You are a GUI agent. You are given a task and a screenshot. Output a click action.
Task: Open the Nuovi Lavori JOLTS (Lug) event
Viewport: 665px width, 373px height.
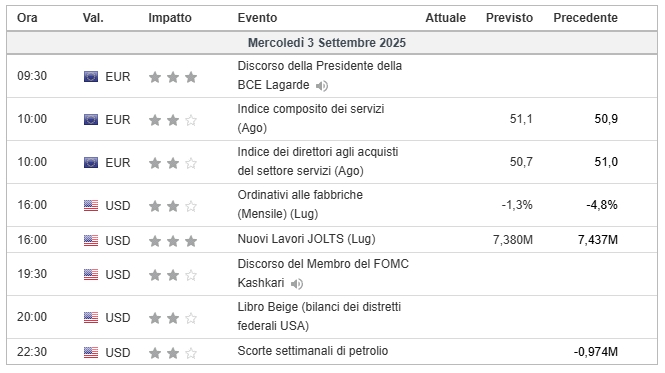pyautogui.click(x=306, y=239)
